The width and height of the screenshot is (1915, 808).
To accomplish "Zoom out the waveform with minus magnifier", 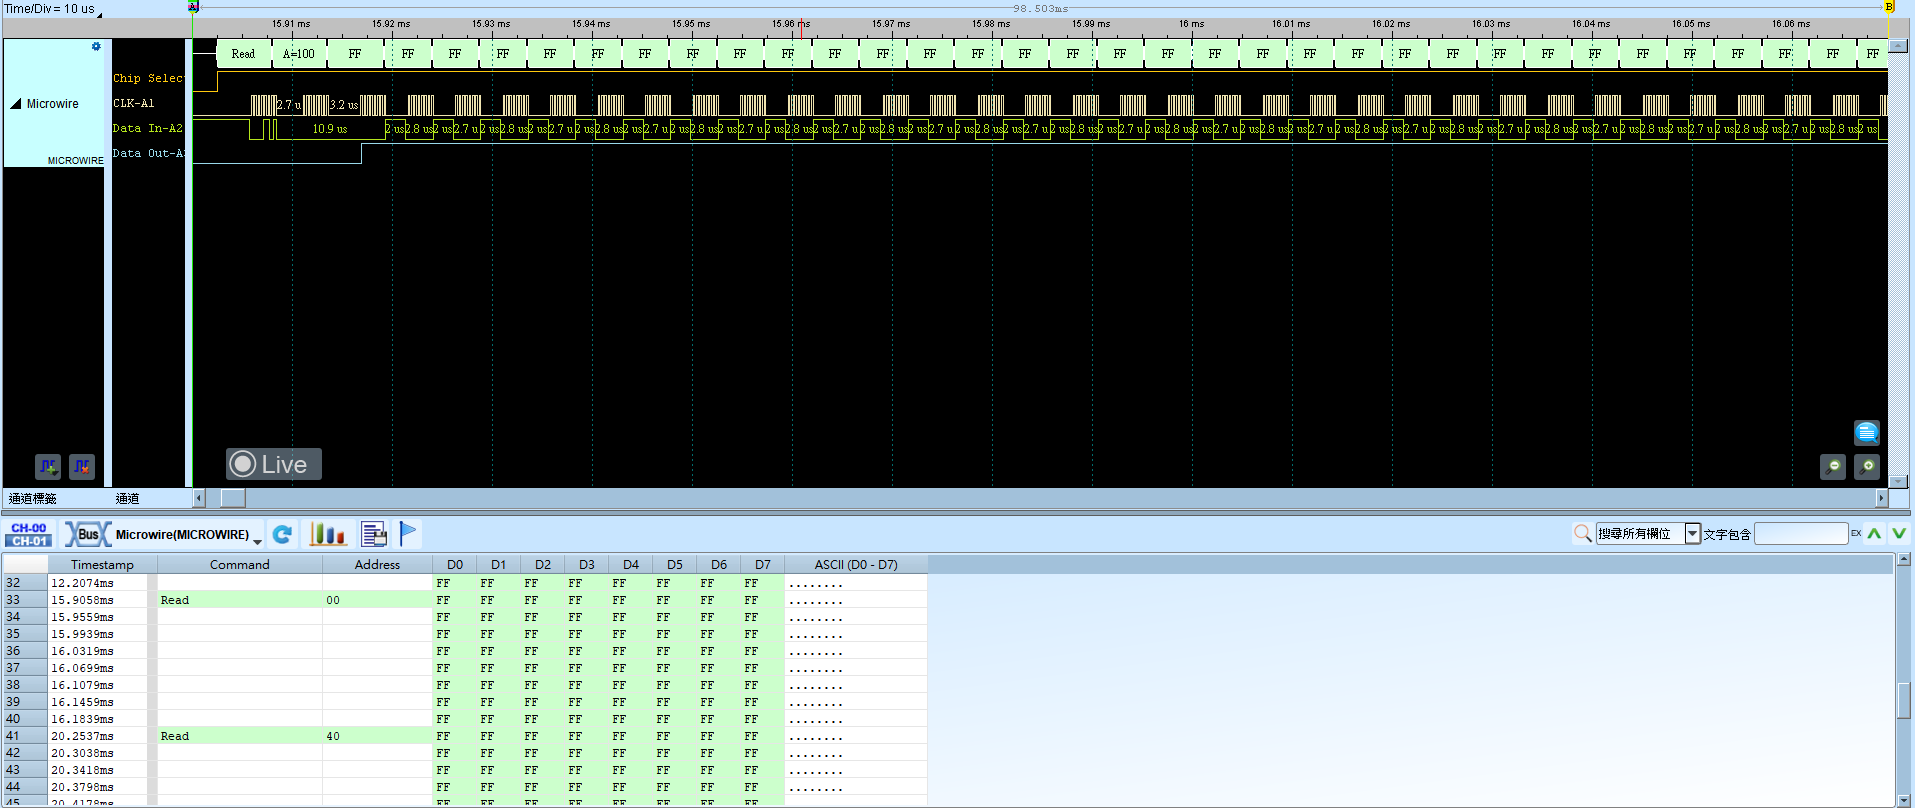I will point(1833,467).
